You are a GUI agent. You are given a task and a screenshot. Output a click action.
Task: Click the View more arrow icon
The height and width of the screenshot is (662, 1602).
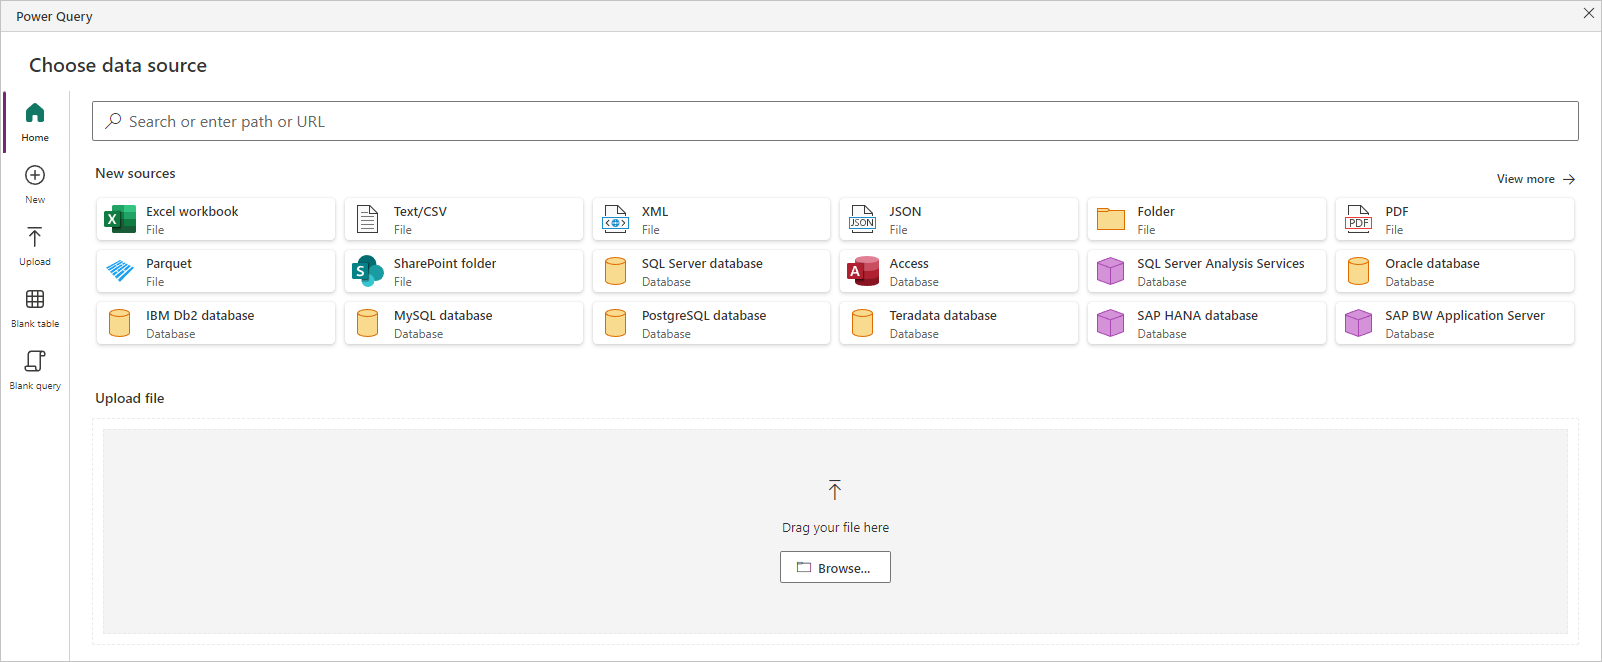tap(1569, 179)
